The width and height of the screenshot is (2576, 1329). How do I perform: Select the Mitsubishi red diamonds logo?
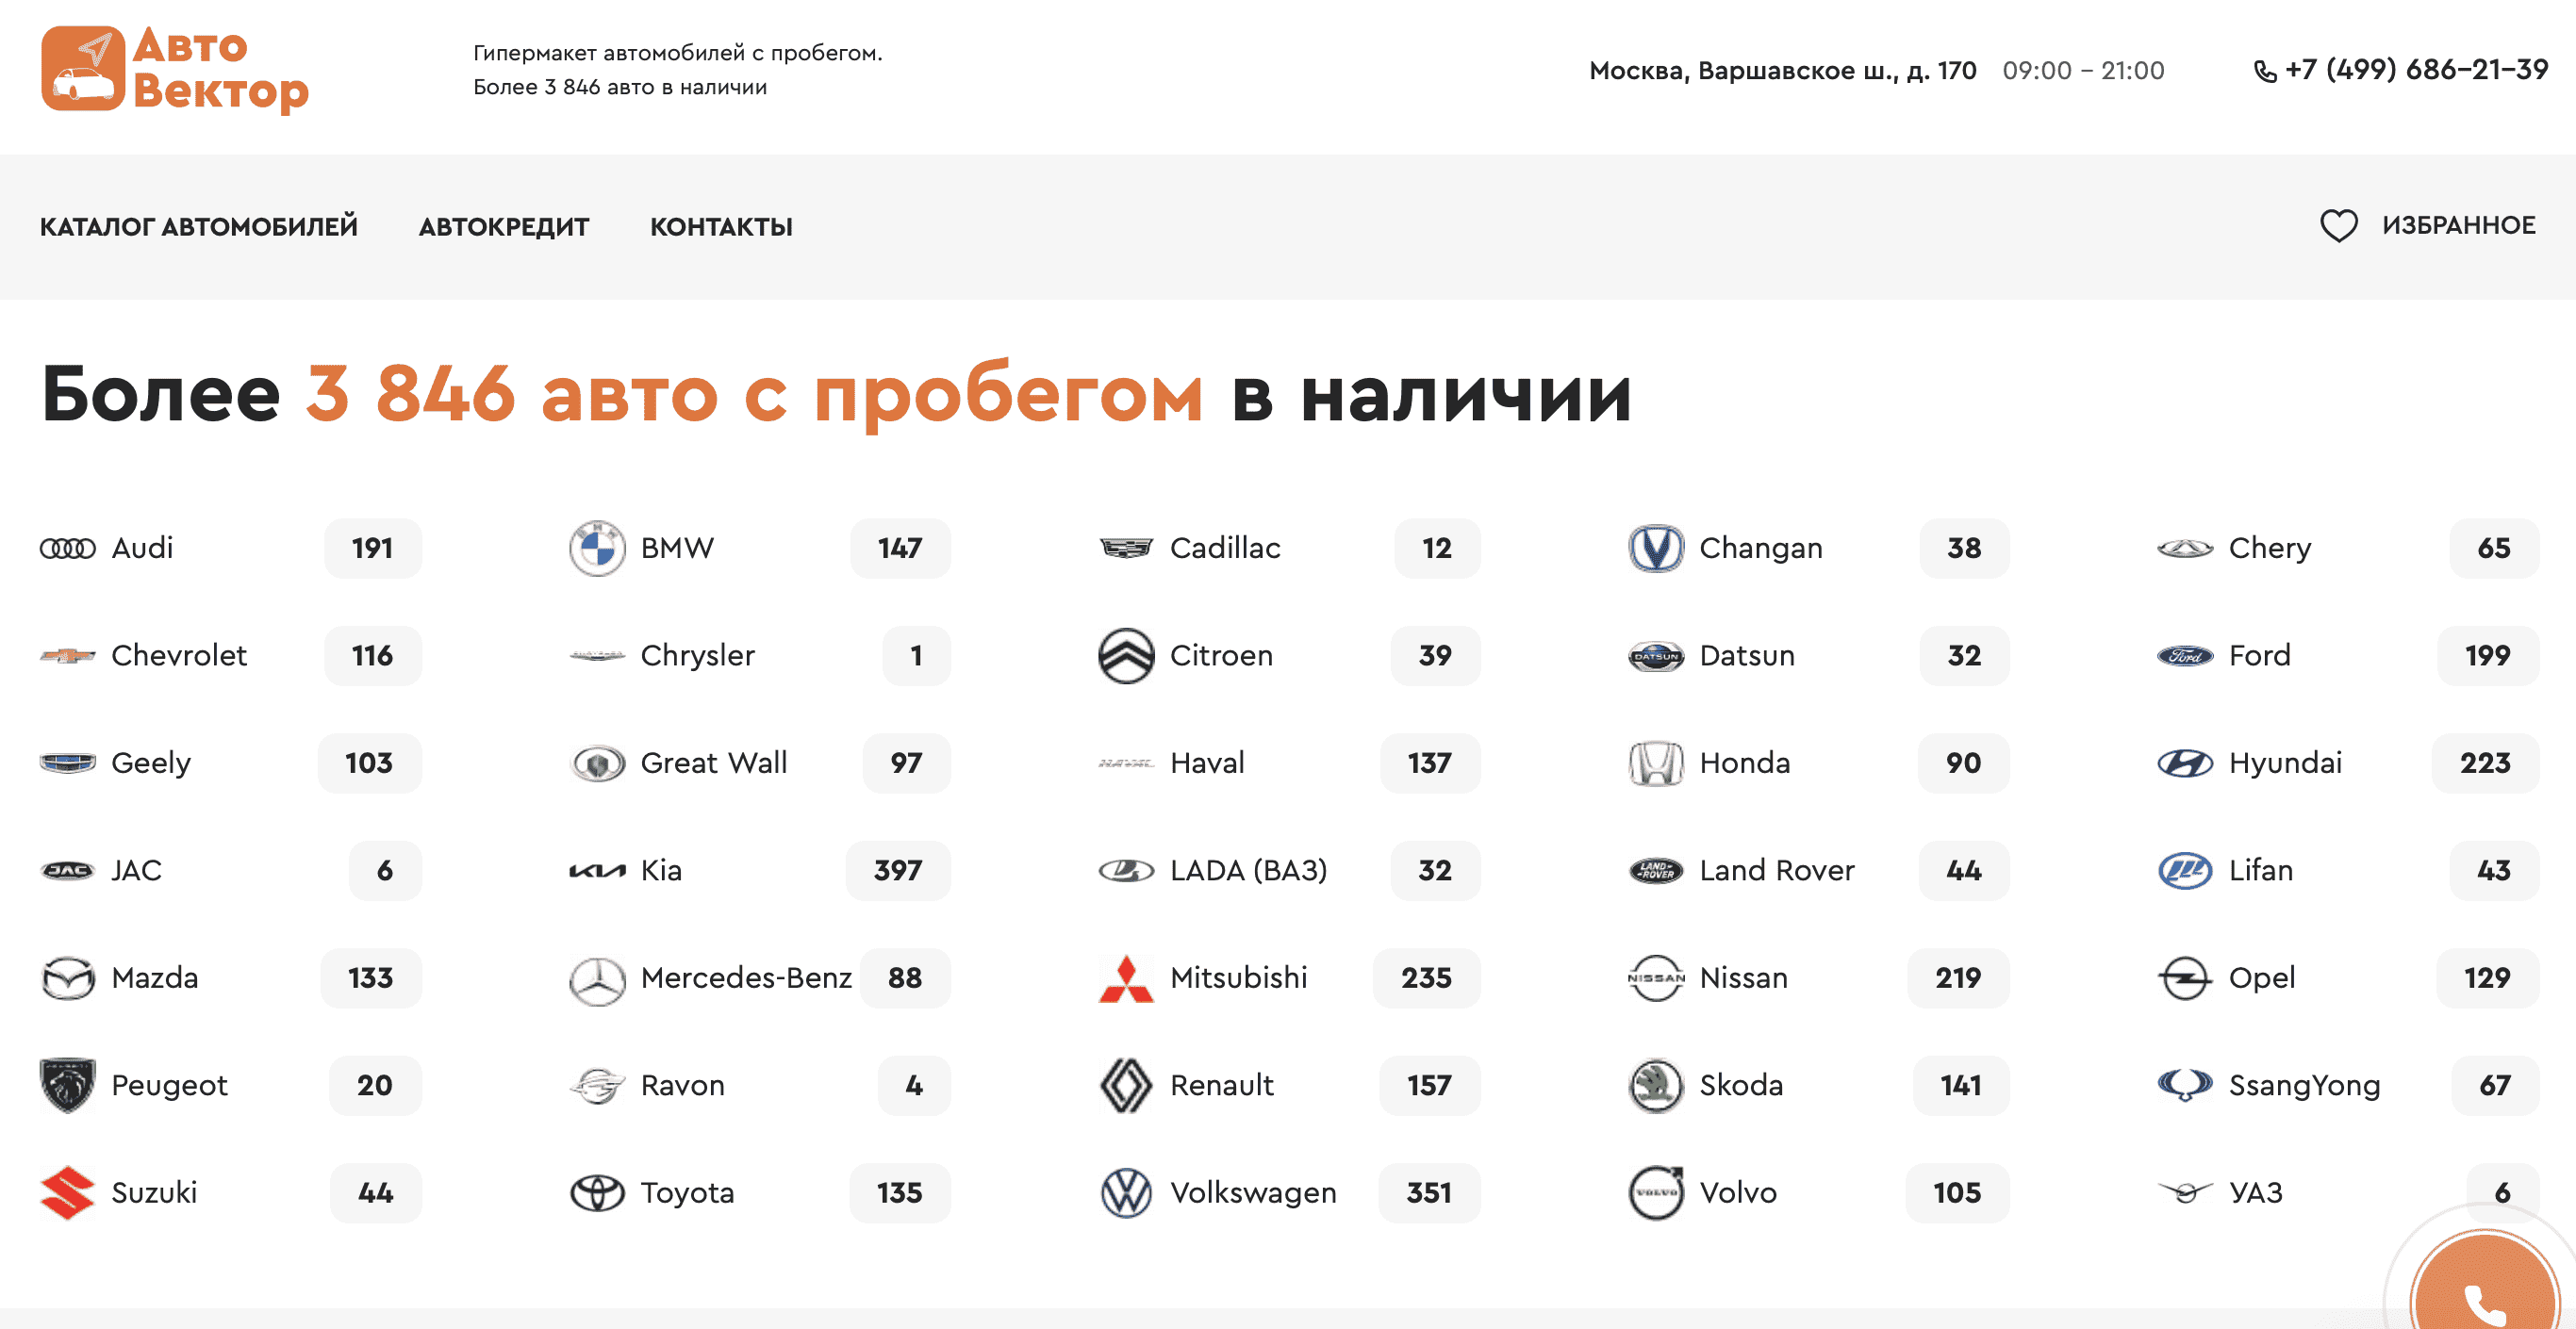pos(1127,979)
